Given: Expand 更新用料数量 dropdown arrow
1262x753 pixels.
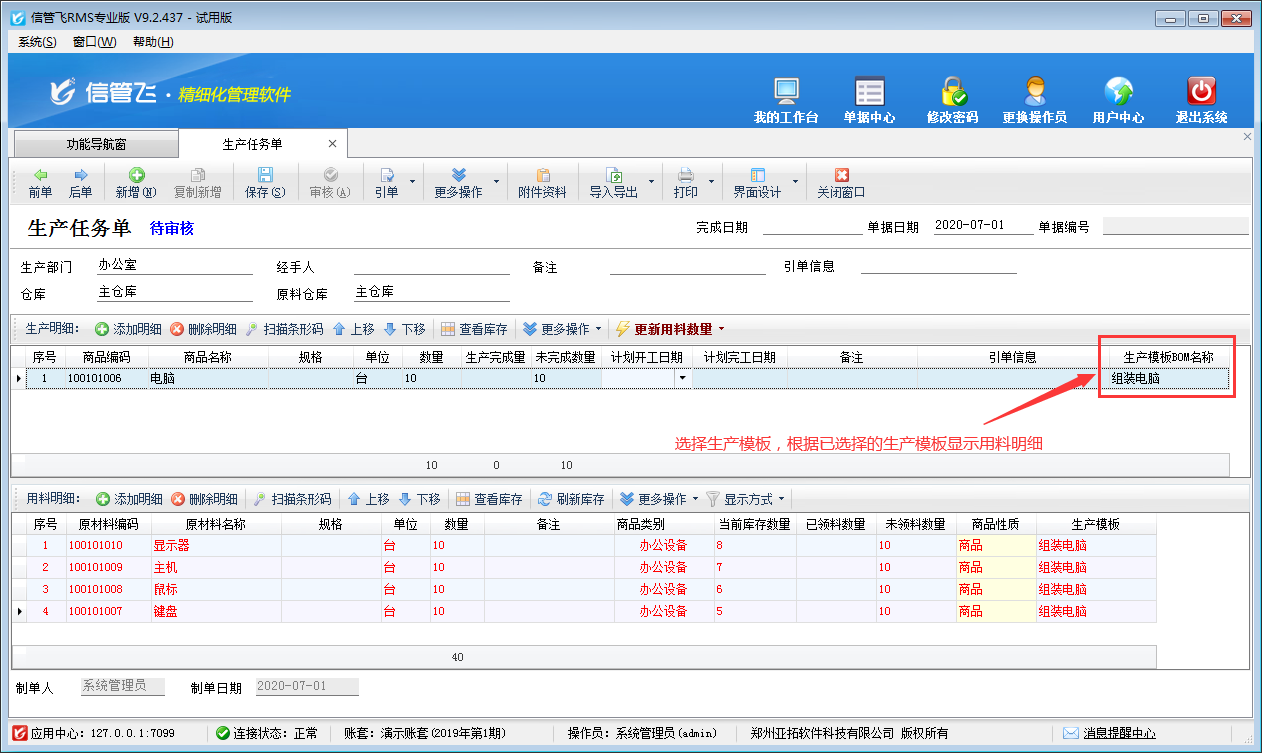Looking at the screenshot, I should pos(721,329).
